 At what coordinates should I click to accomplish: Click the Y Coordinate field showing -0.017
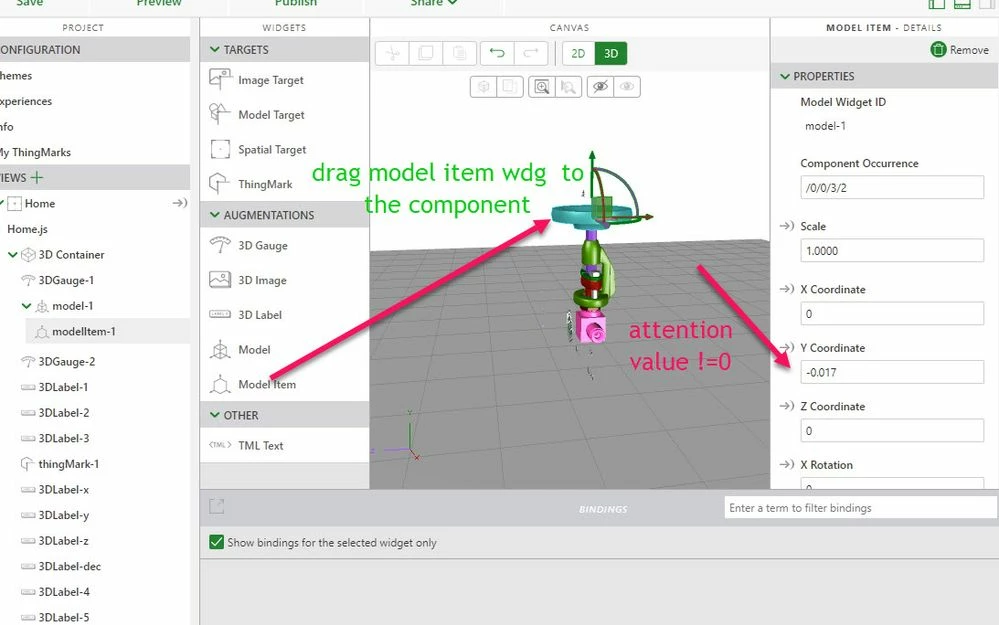pyautogui.click(x=892, y=372)
